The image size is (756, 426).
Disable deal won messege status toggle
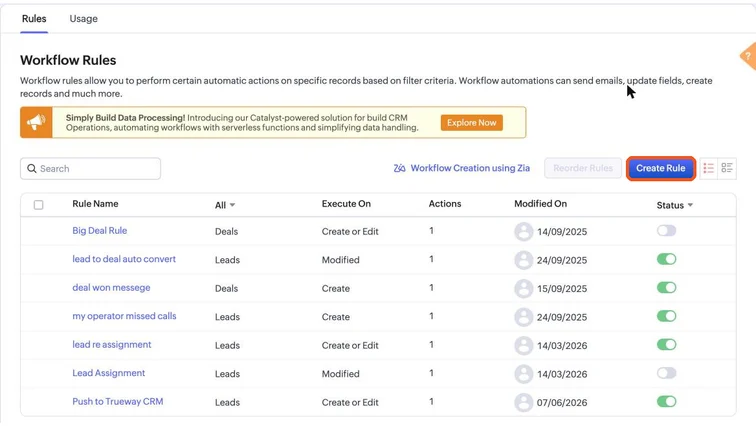666,287
